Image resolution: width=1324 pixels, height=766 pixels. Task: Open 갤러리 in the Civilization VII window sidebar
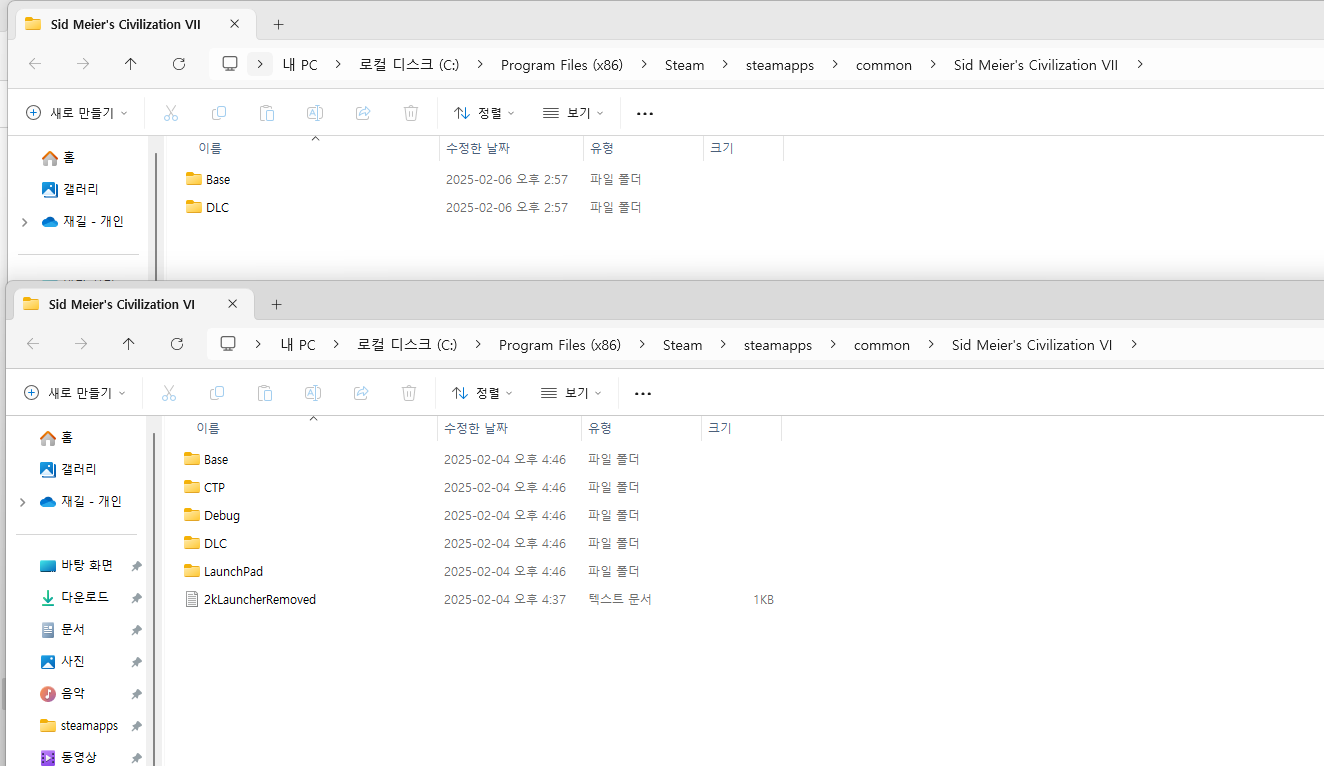pos(79,189)
